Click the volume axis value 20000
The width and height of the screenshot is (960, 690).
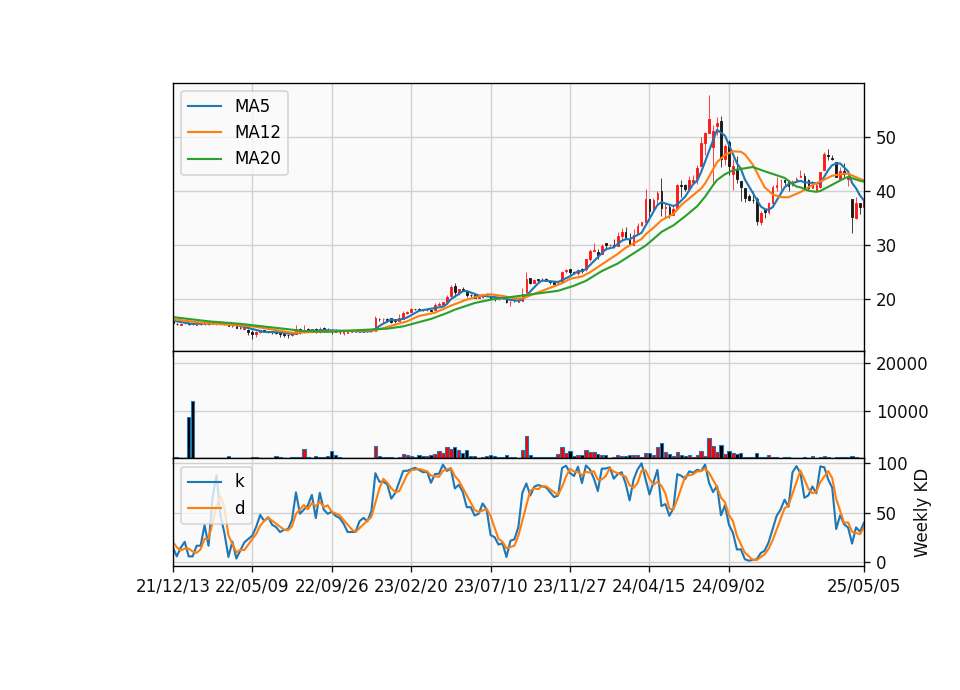tap(902, 364)
